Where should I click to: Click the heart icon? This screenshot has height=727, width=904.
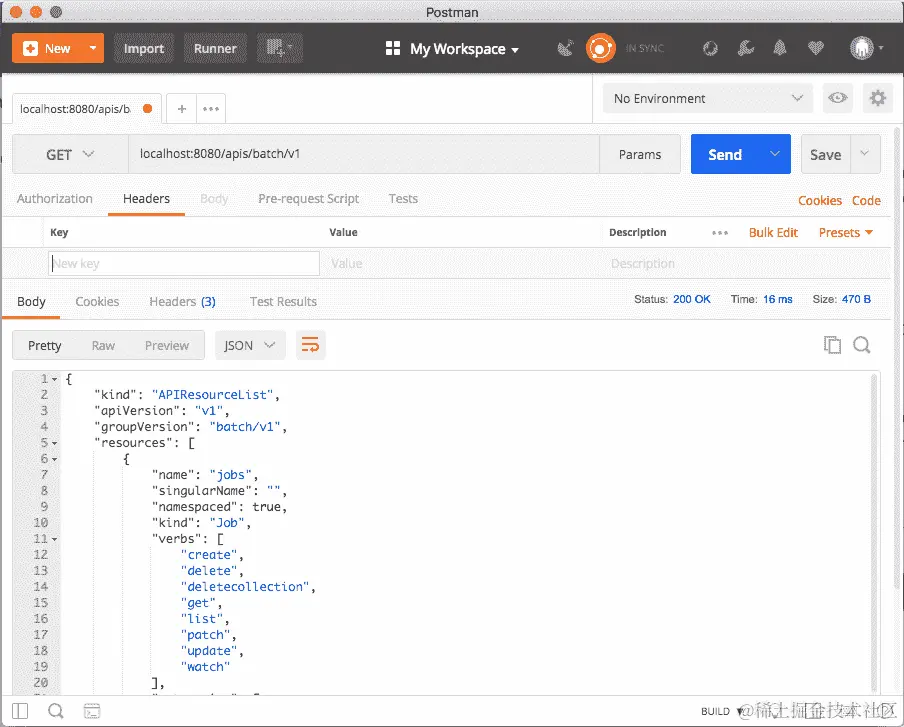(x=816, y=48)
